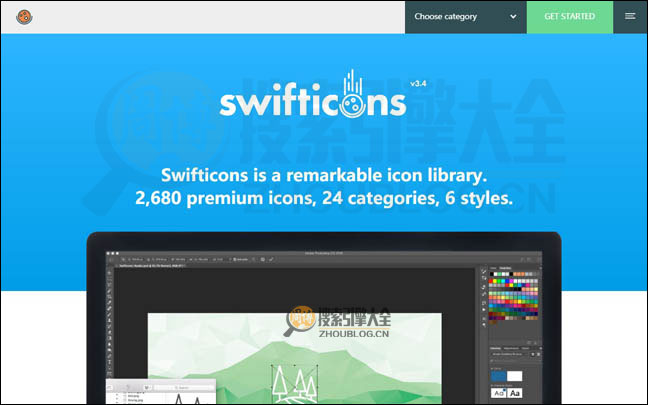Screen dimensions: 648x405
Task: Click the Photoshop mockup screenshot image
Action: pyautogui.click(x=324, y=318)
